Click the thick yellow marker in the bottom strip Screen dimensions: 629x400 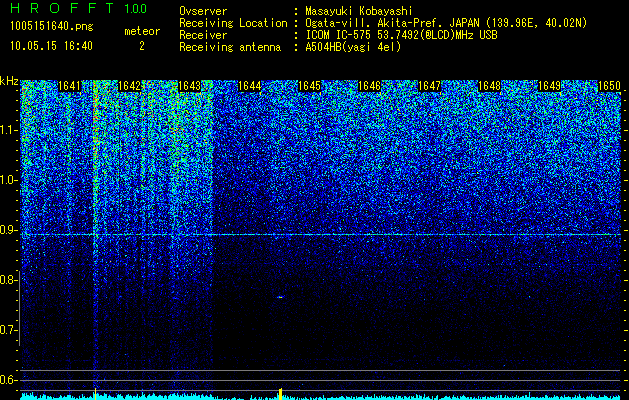280,394
